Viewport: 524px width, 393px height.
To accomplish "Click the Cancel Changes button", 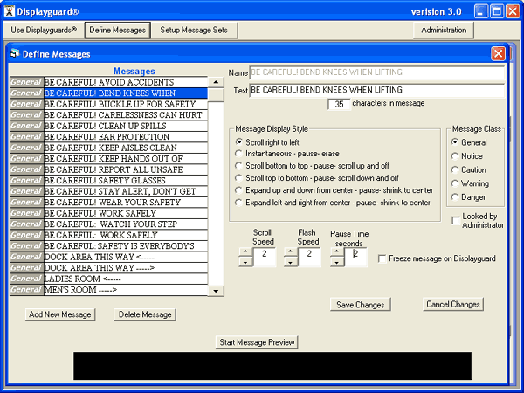I will coord(453,304).
